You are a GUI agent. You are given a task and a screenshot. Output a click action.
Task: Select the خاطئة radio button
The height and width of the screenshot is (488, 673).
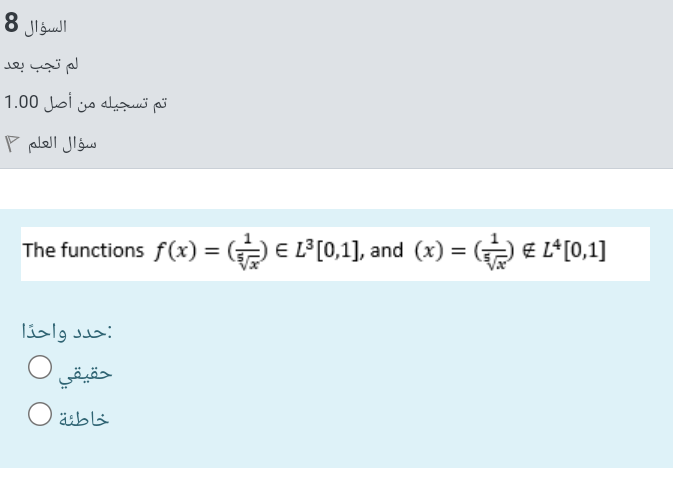pos(40,414)
